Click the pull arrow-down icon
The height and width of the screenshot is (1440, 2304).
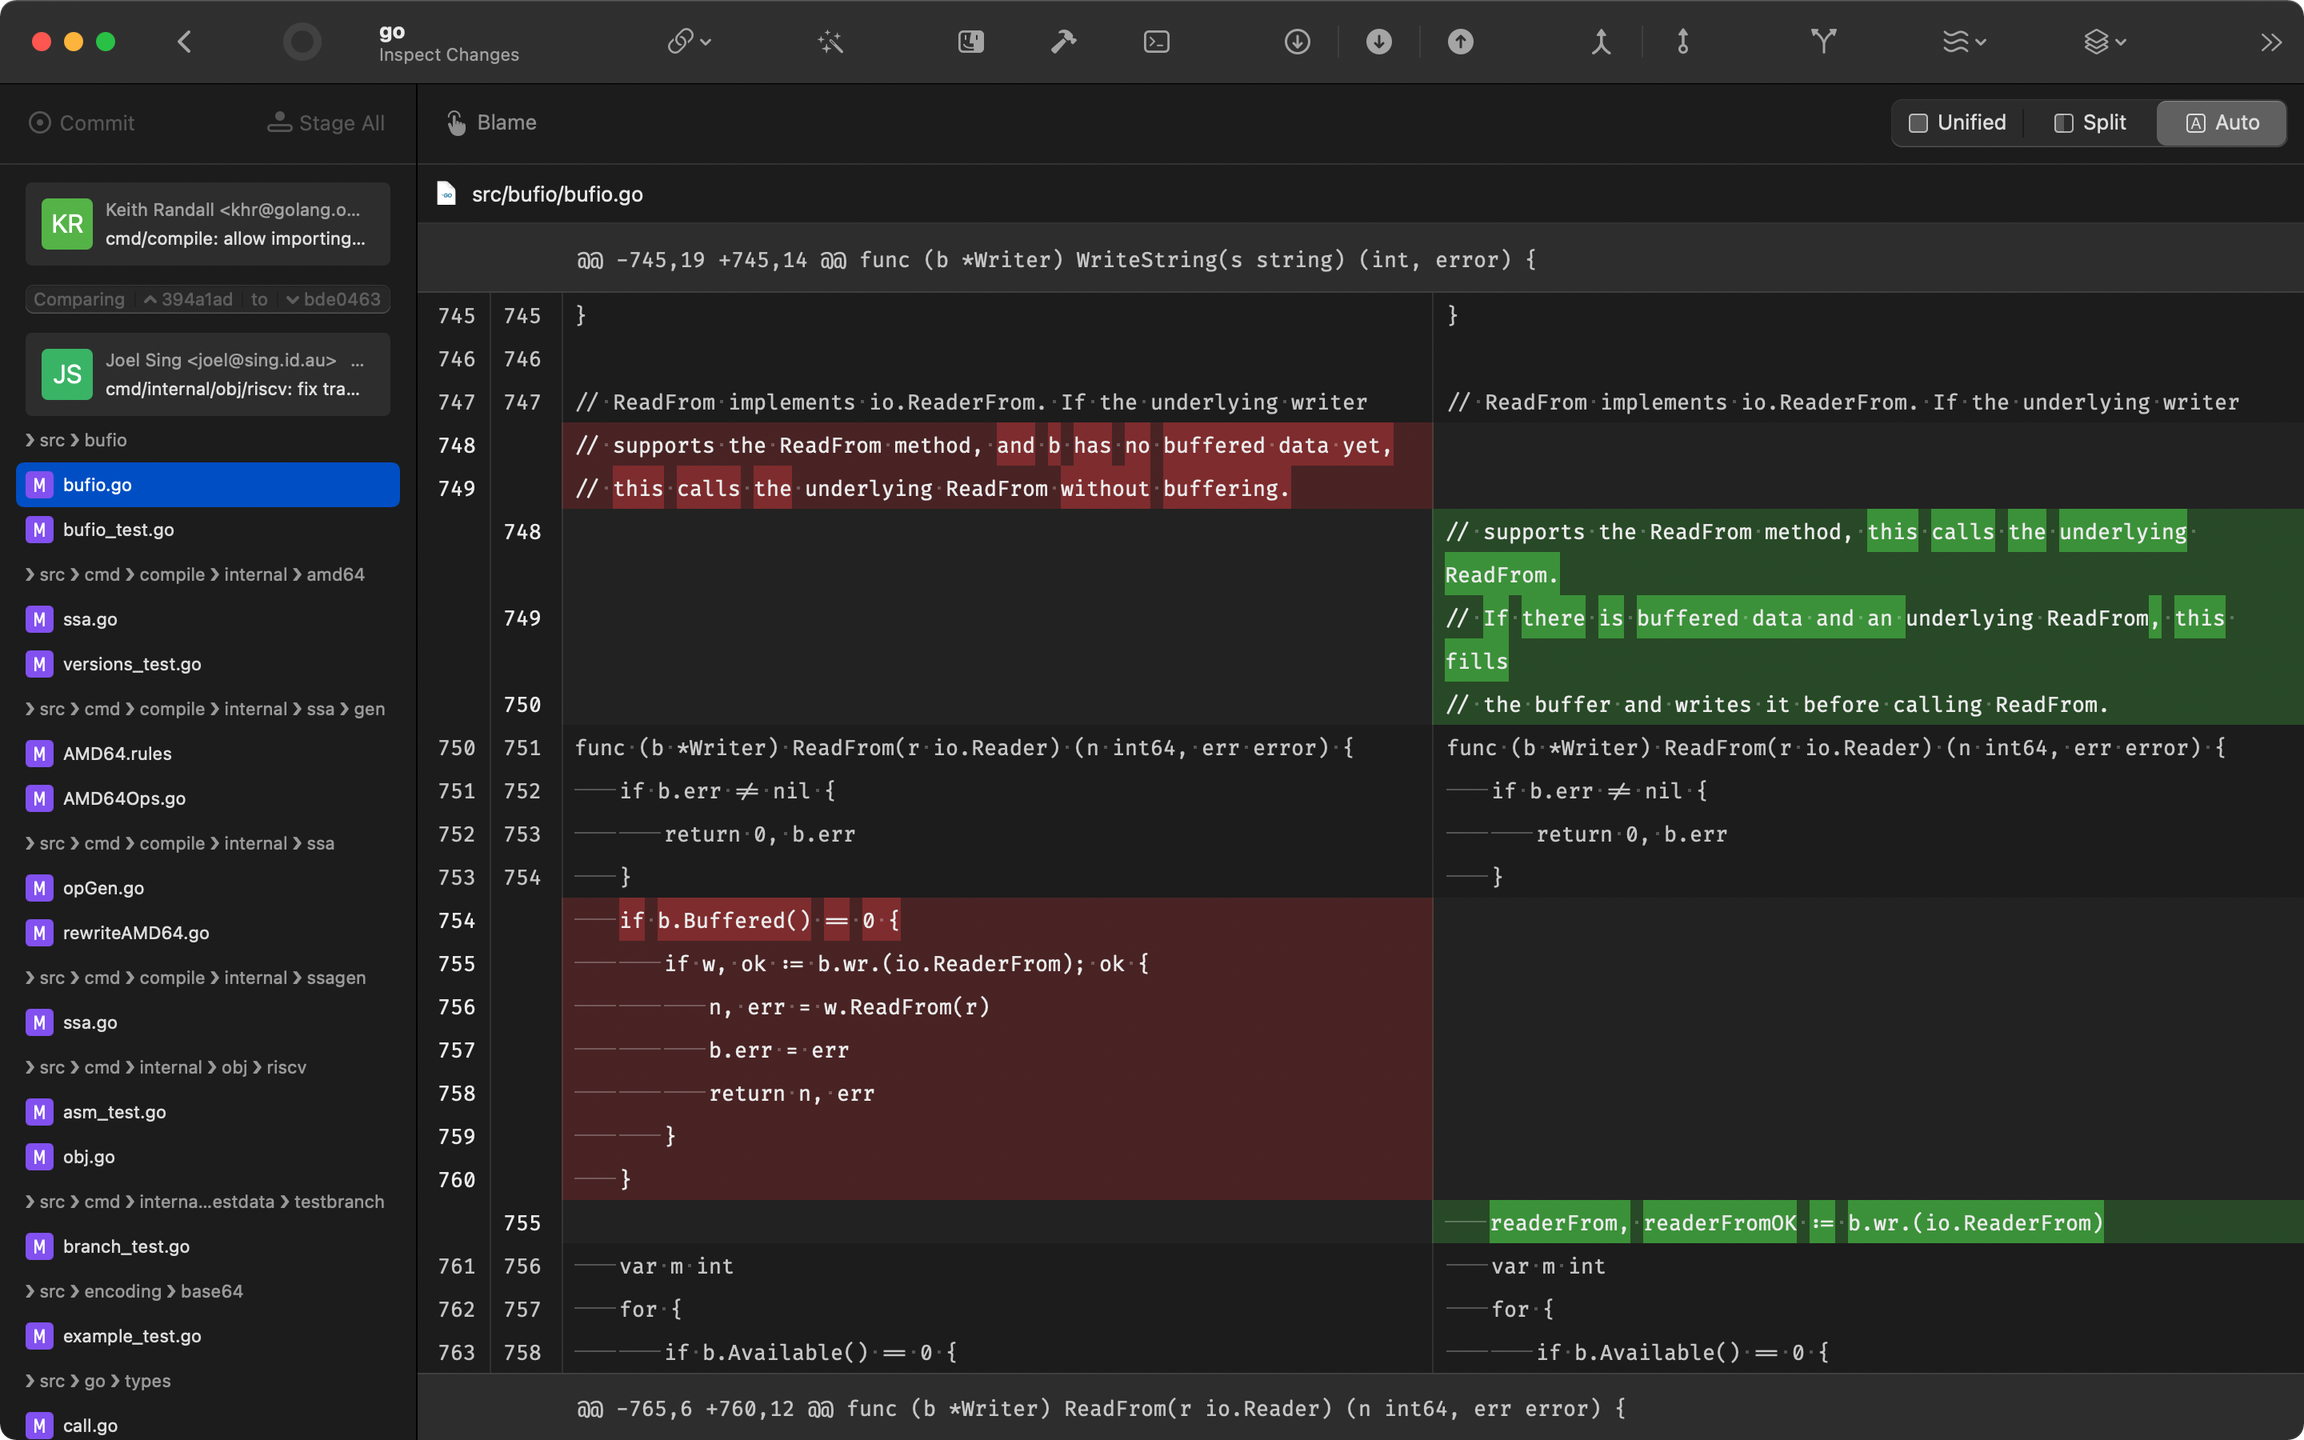point(1379,42)
